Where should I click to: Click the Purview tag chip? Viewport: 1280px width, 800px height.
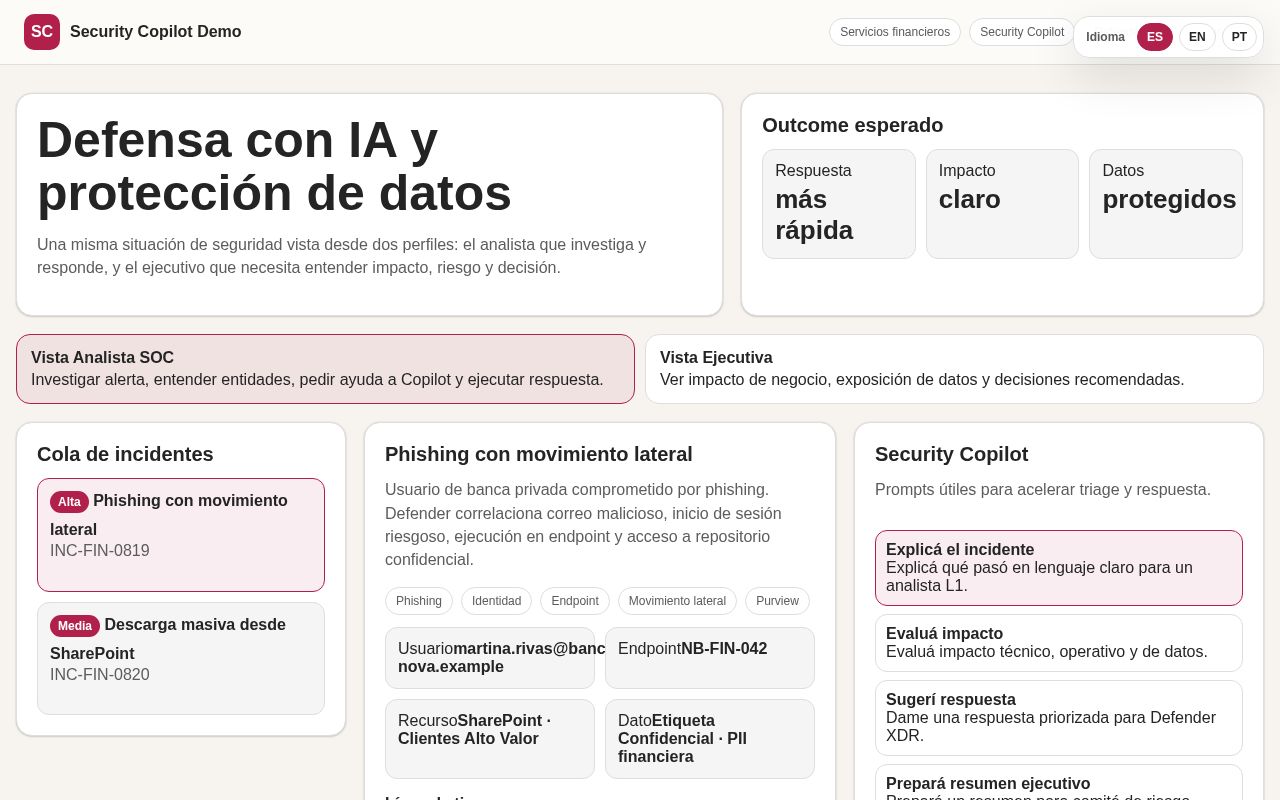pyautogui.click(x=777, y=601)
